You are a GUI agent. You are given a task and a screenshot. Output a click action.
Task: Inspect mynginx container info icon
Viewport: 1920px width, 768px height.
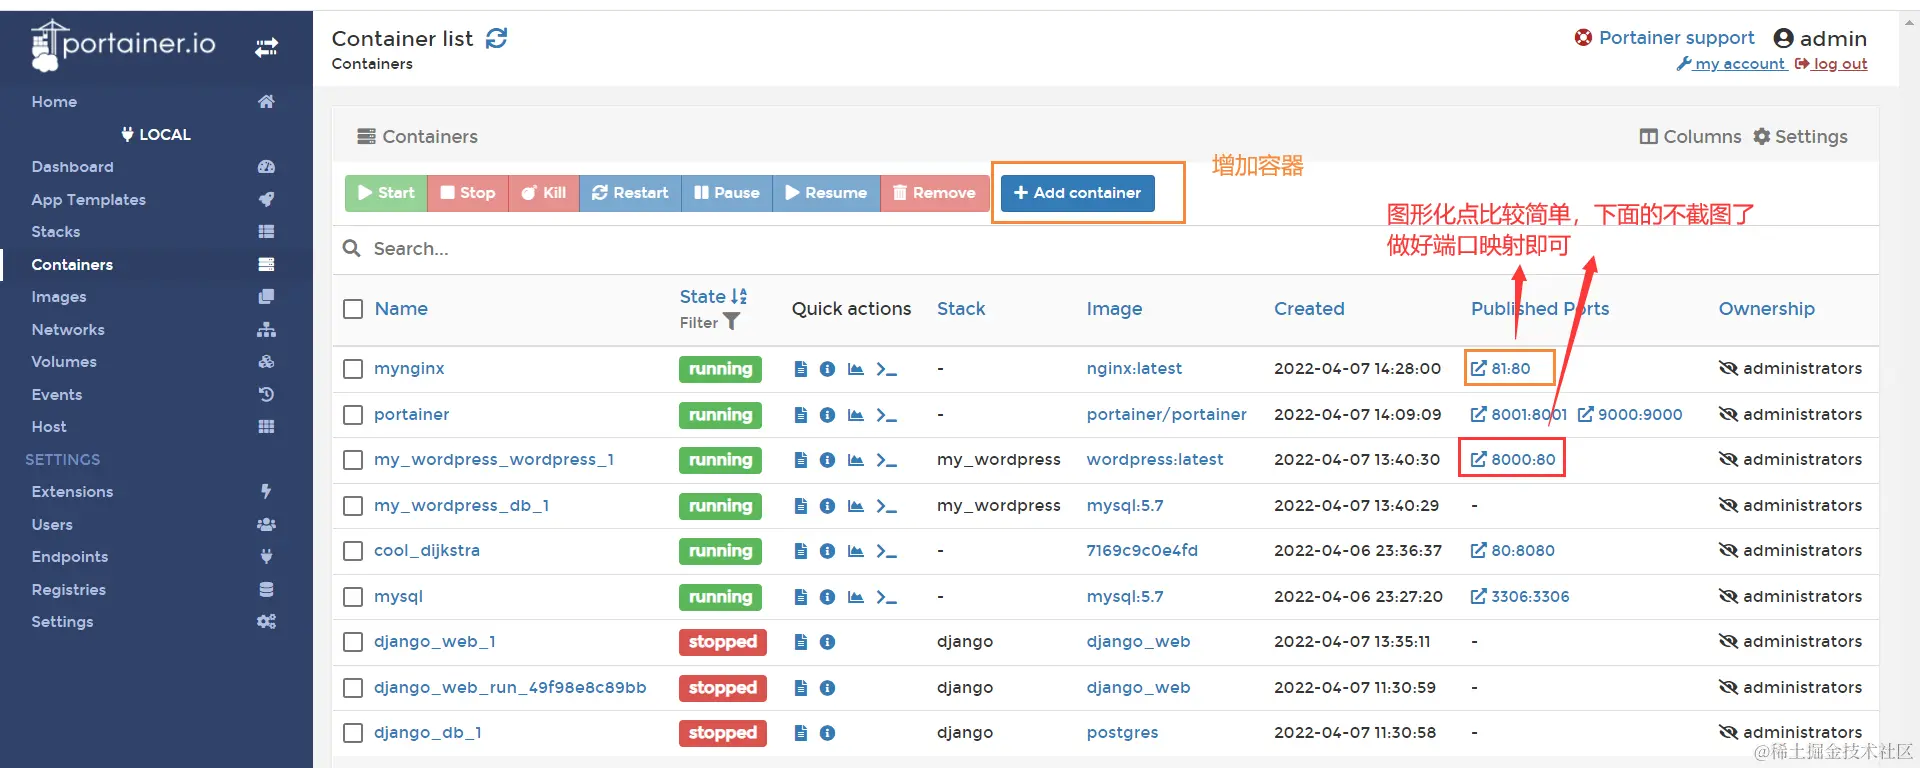pos(827,369)
